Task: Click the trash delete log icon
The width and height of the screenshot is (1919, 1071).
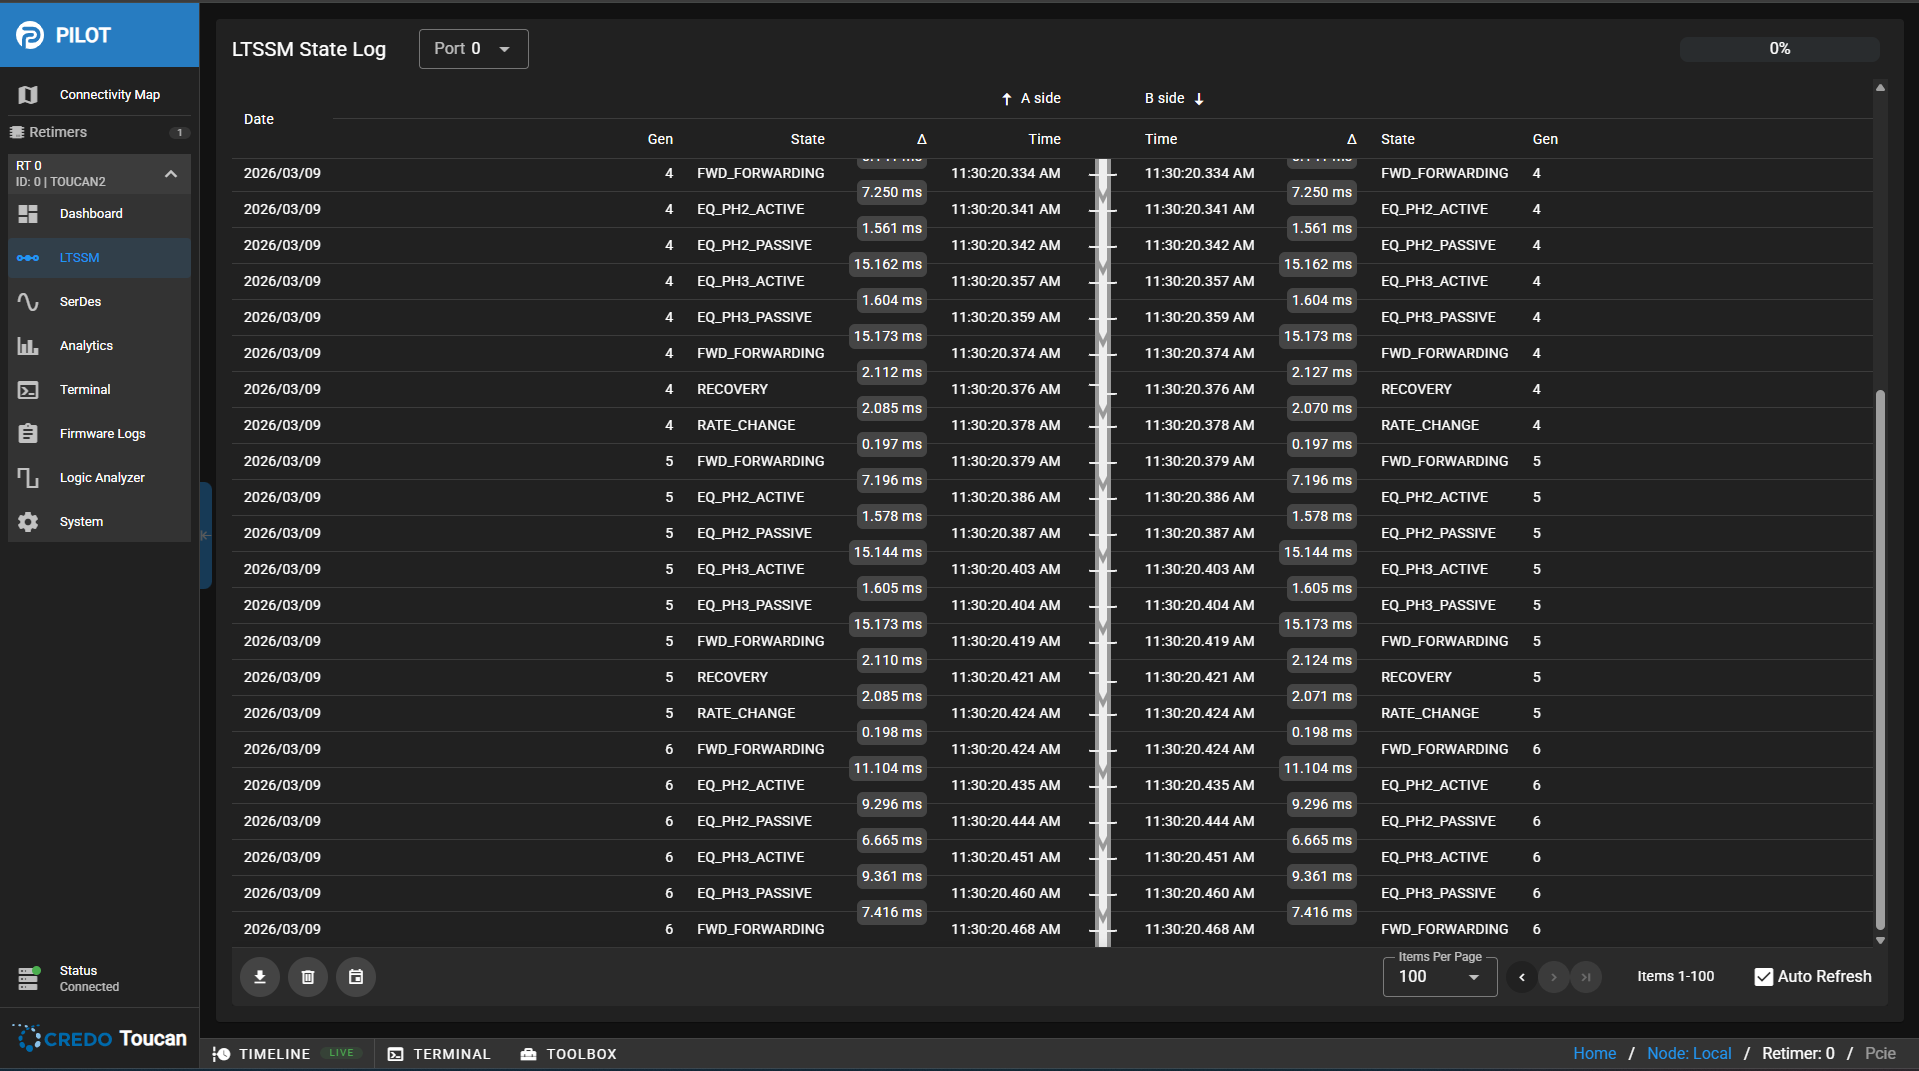Action: [308, 977]
